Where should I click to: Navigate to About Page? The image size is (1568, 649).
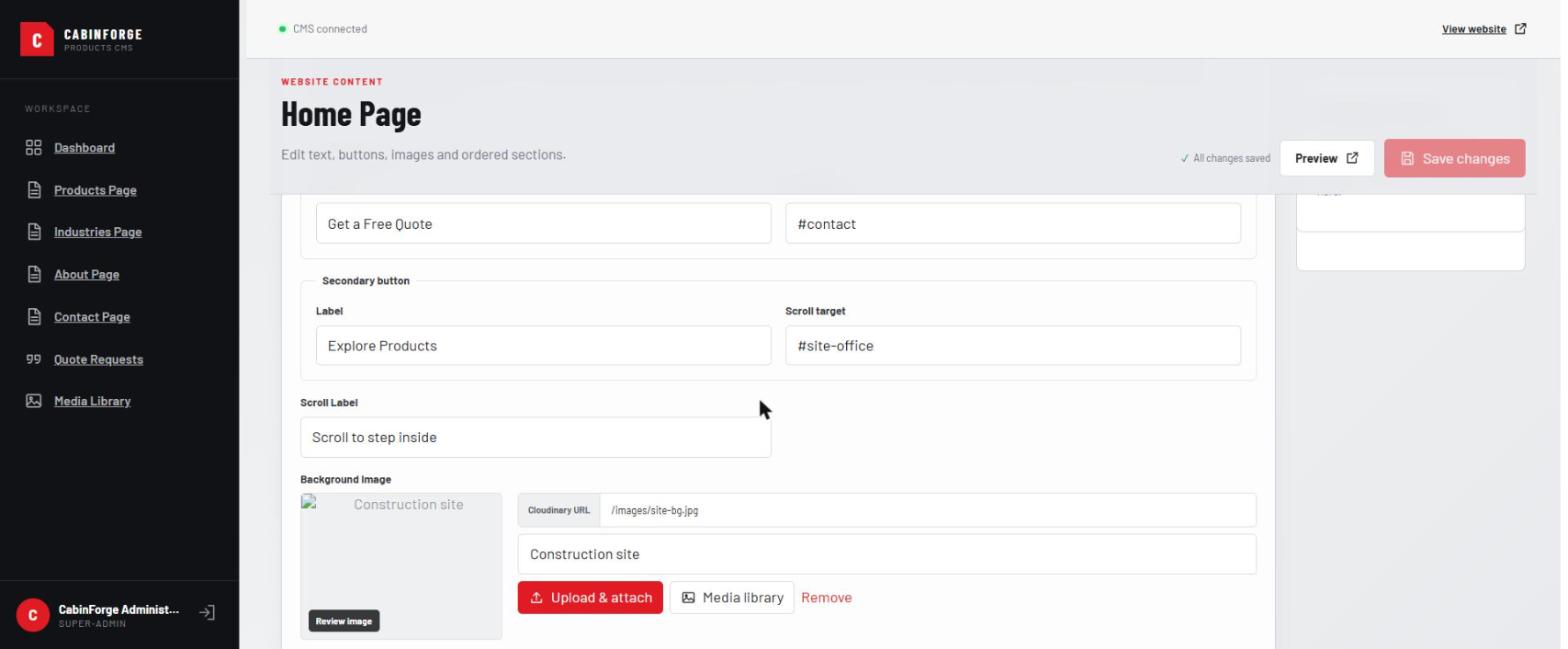click(x=87, y=274)
